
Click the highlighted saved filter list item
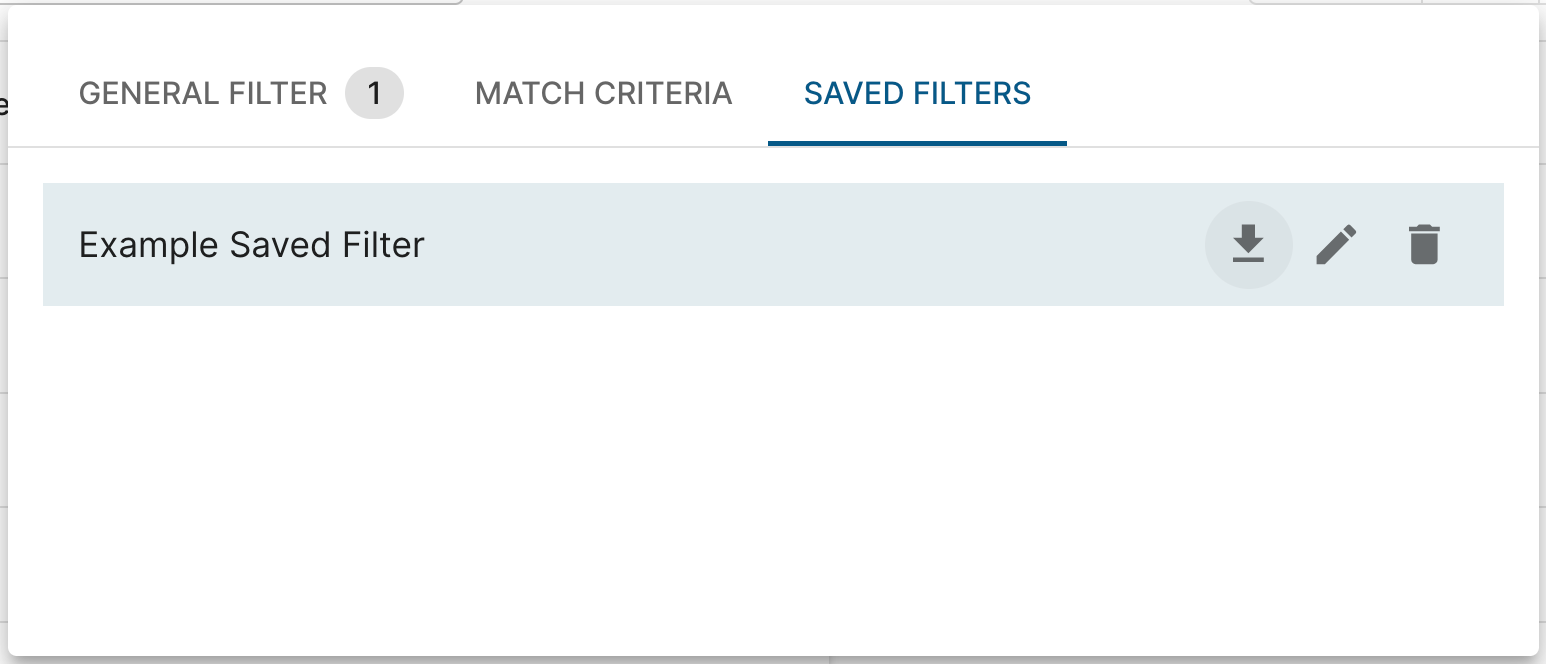click(x=700, y=244)
